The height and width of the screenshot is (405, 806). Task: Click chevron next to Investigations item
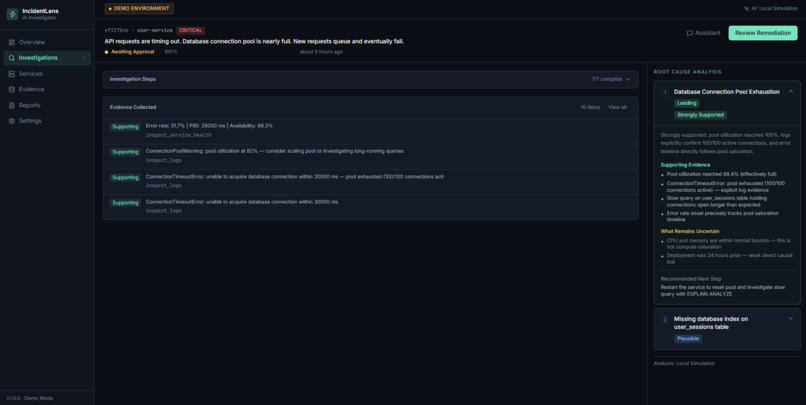[x=84, y=58]
